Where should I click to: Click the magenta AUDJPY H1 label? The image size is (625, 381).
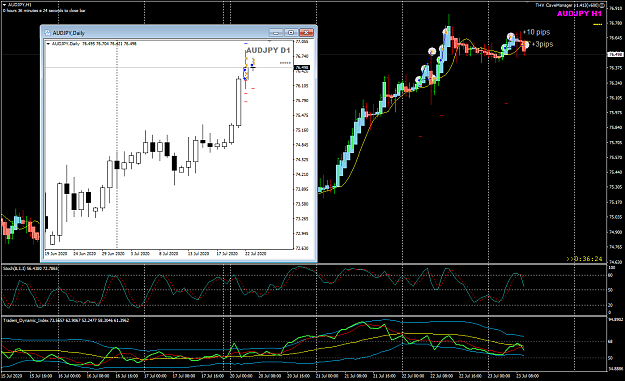pyautogui.click(x=579, y=14)
